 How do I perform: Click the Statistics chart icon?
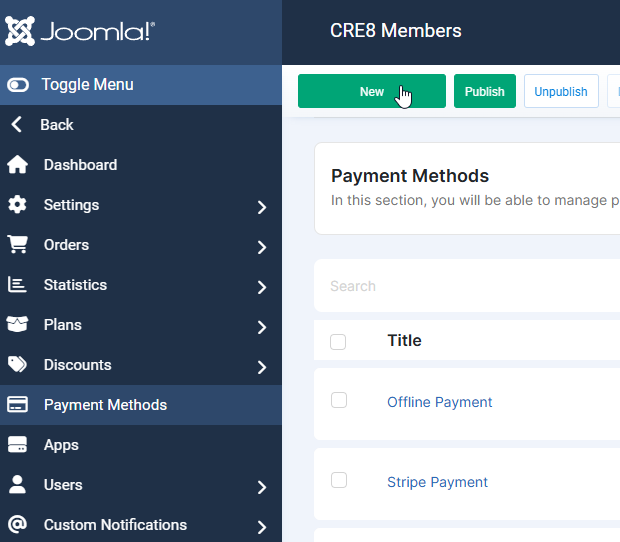(17, 285)
